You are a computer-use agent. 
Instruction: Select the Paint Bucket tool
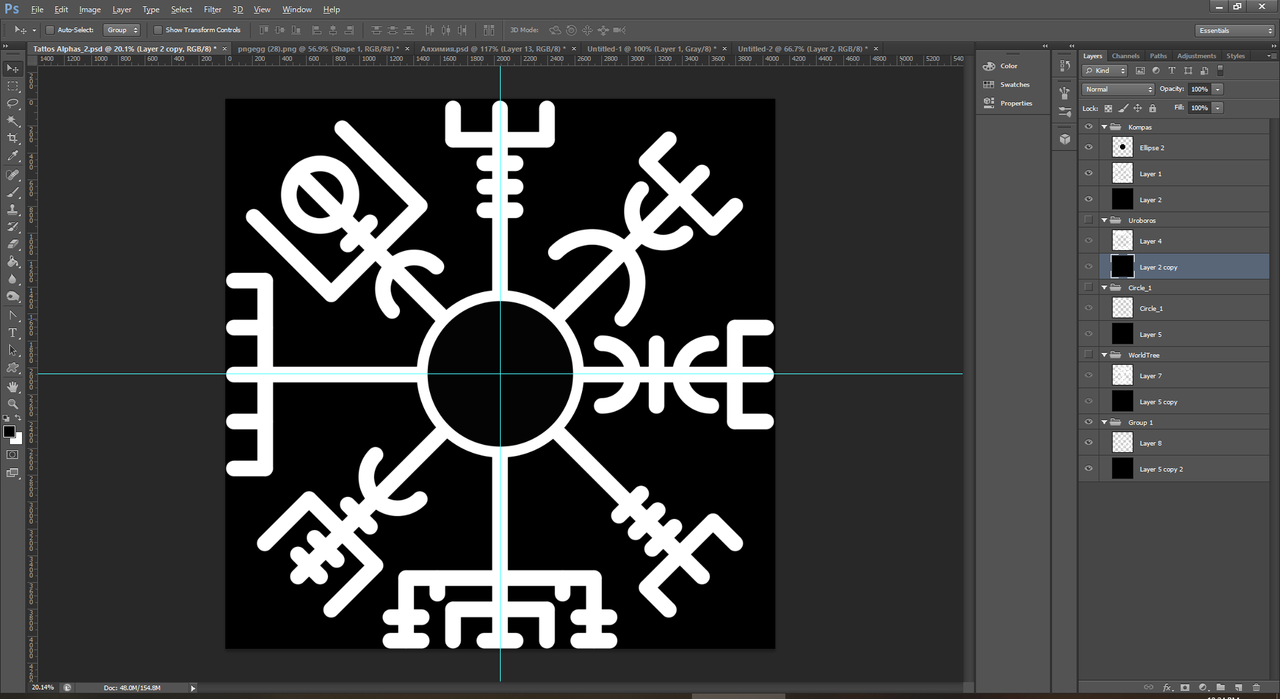[x=13, y=262]
